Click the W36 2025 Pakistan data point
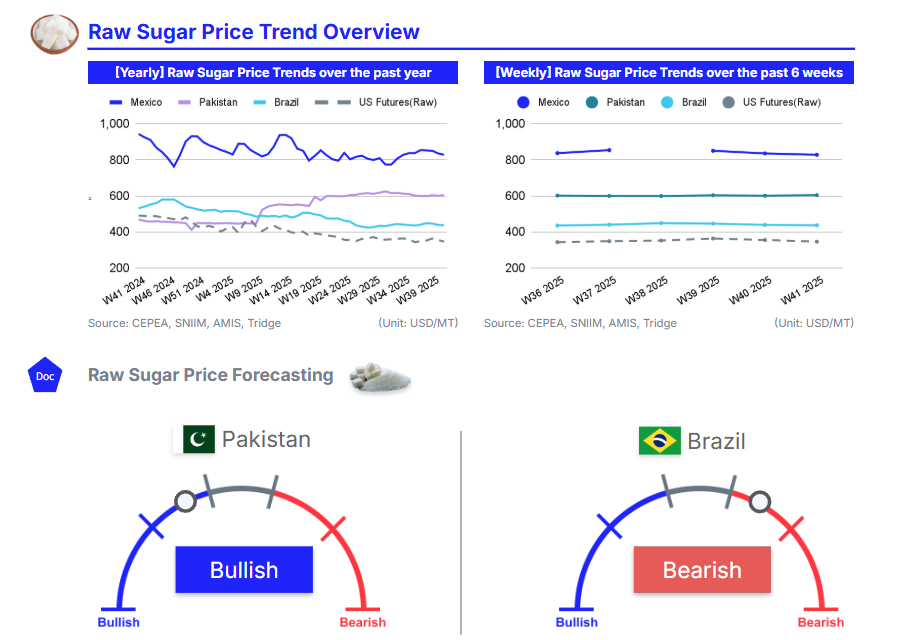The height and width of the screenshot is (640, 913). [x=557, y=196]
